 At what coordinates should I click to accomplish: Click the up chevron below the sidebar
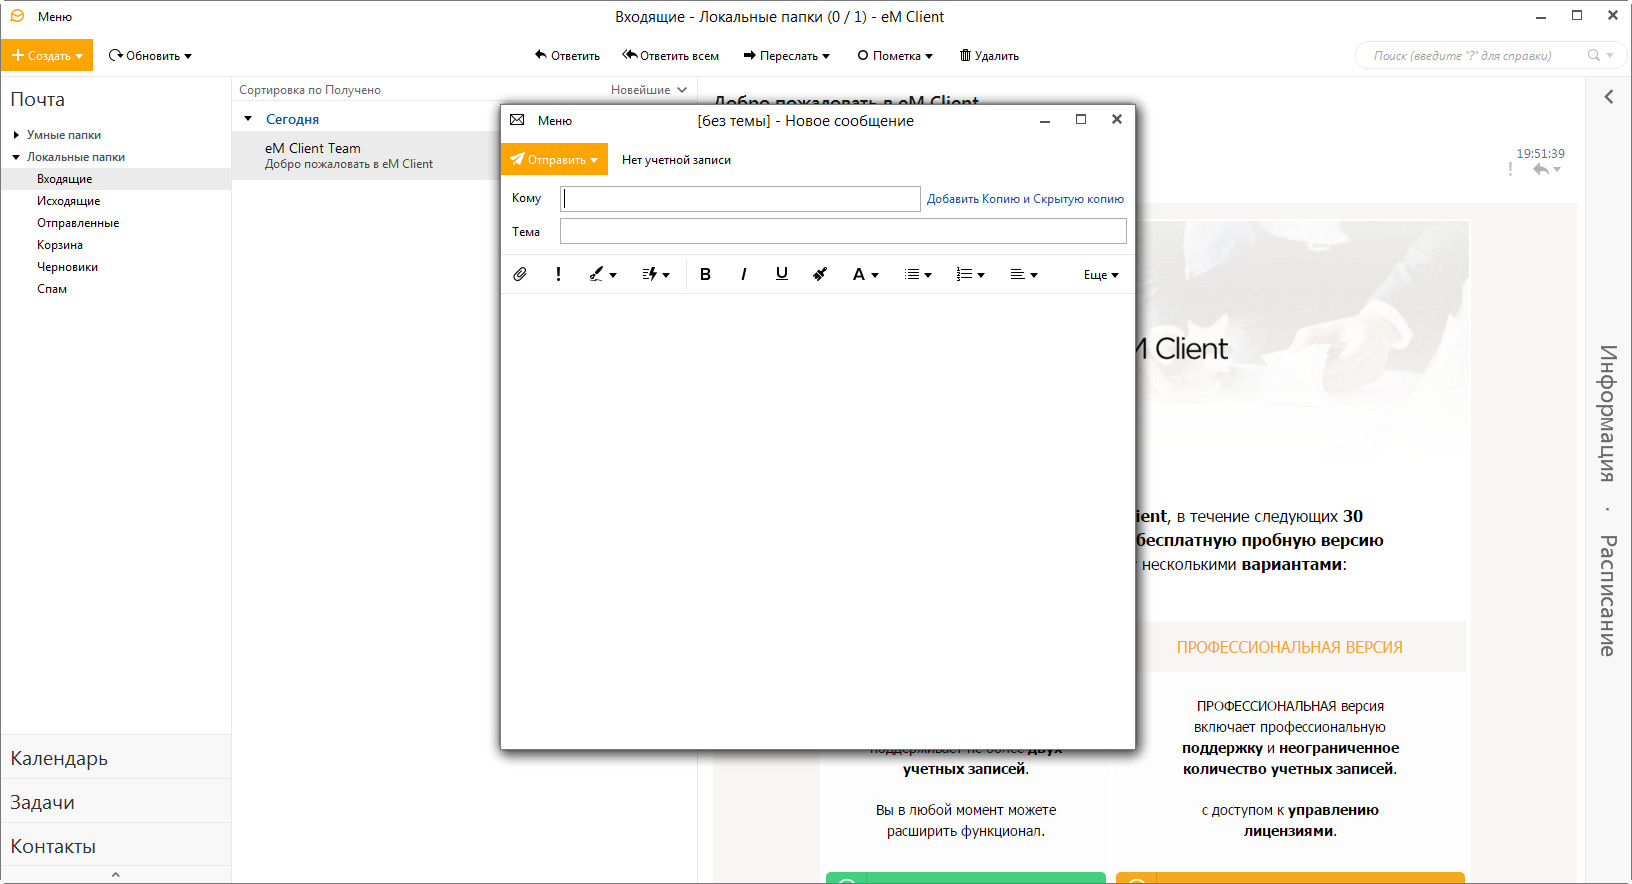(x=116, y=875)
